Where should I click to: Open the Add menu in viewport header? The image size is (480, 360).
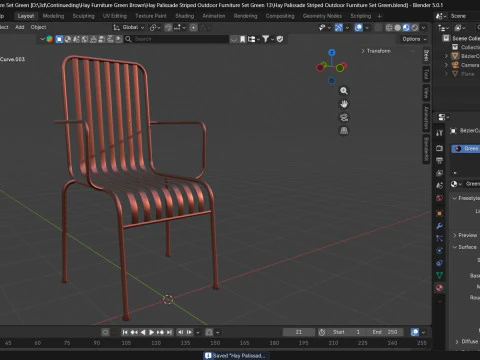[20, 27]
